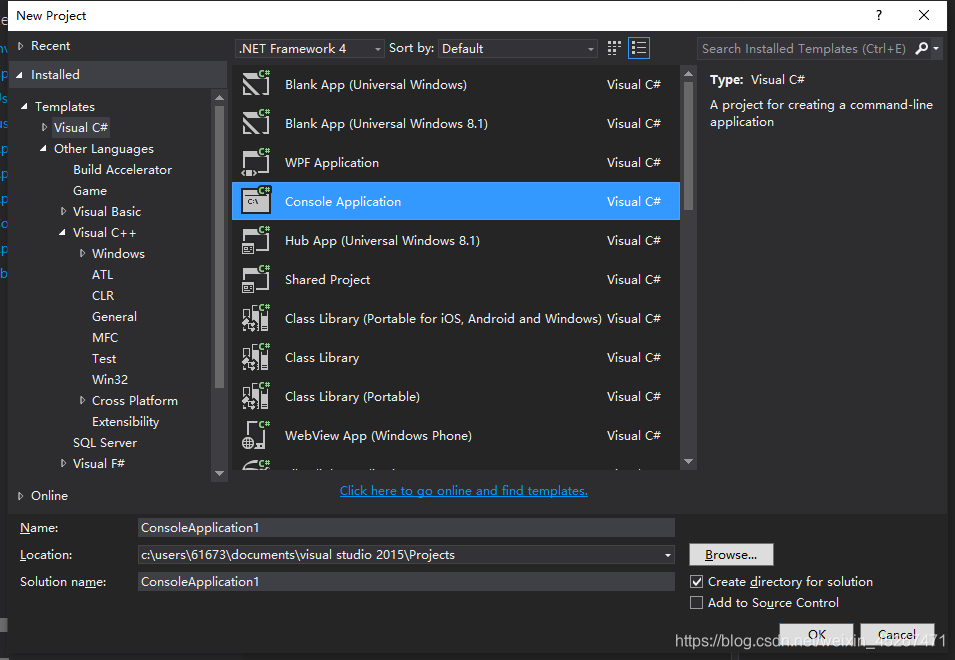This screenshot has height=660, width=955.
Task: Collapse the Installed section
Action: [19, 75]
